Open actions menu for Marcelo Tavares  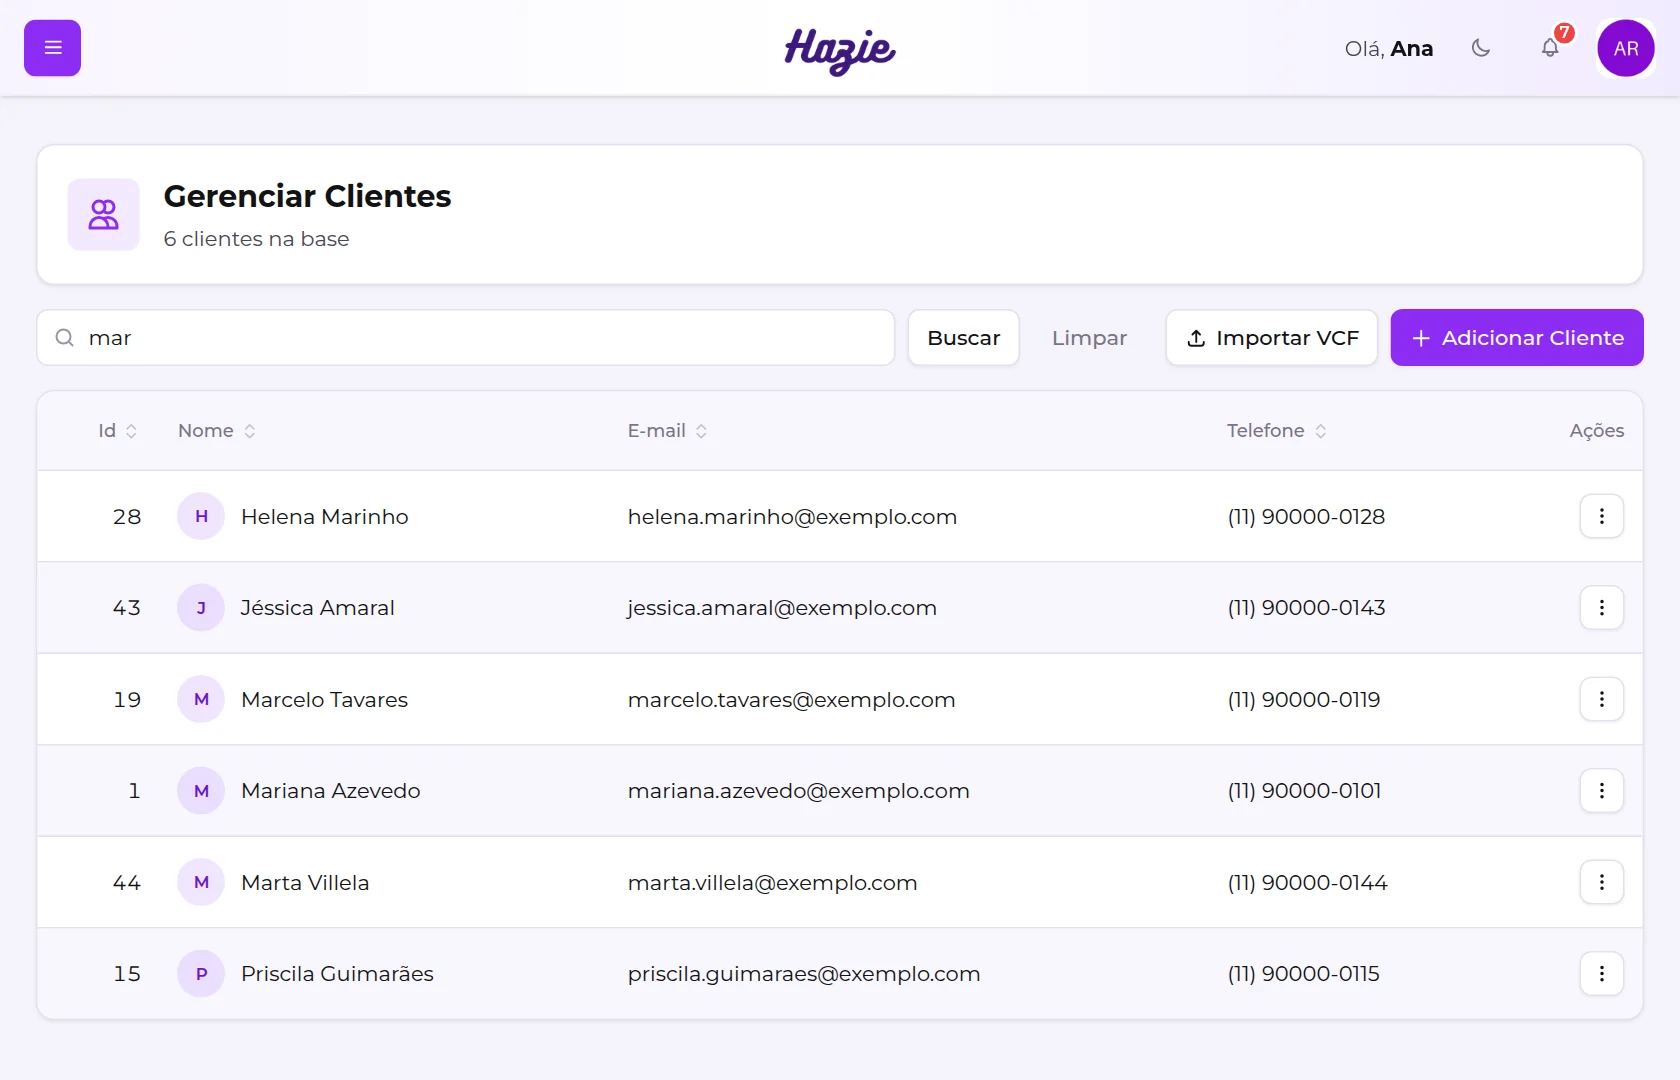[1602, 699]
